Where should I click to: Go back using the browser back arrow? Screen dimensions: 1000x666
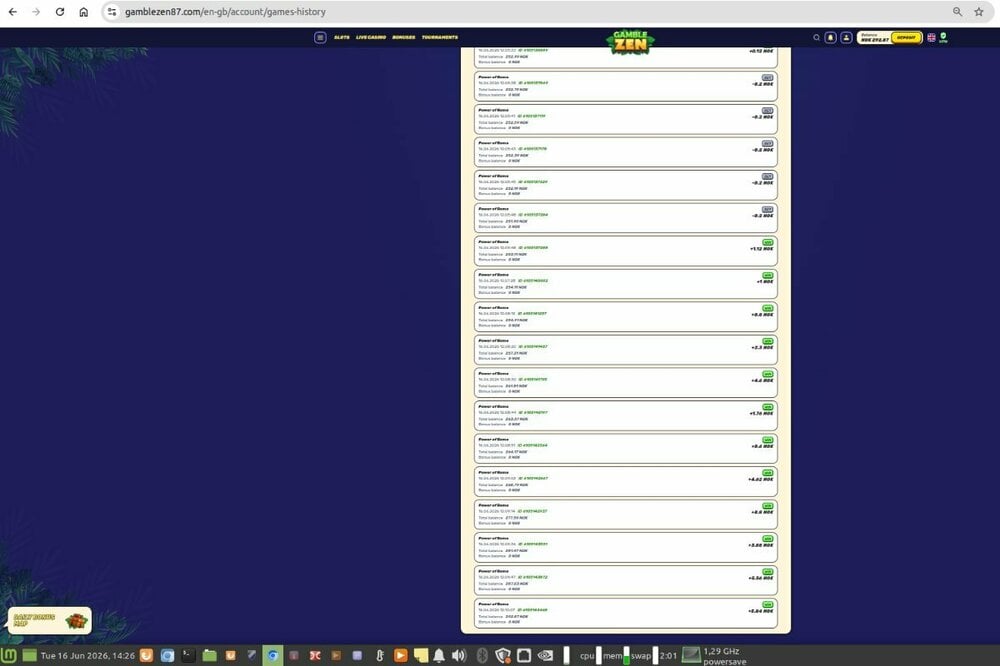(13, 11)
